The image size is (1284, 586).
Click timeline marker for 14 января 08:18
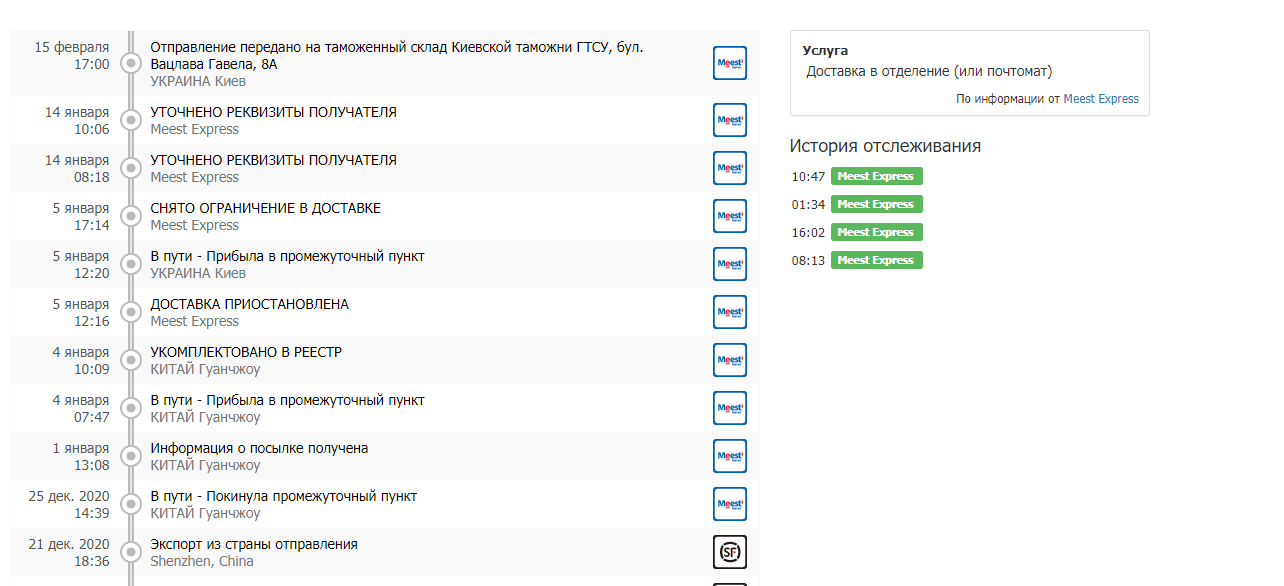pyautogui.click(x=130, y=168)
